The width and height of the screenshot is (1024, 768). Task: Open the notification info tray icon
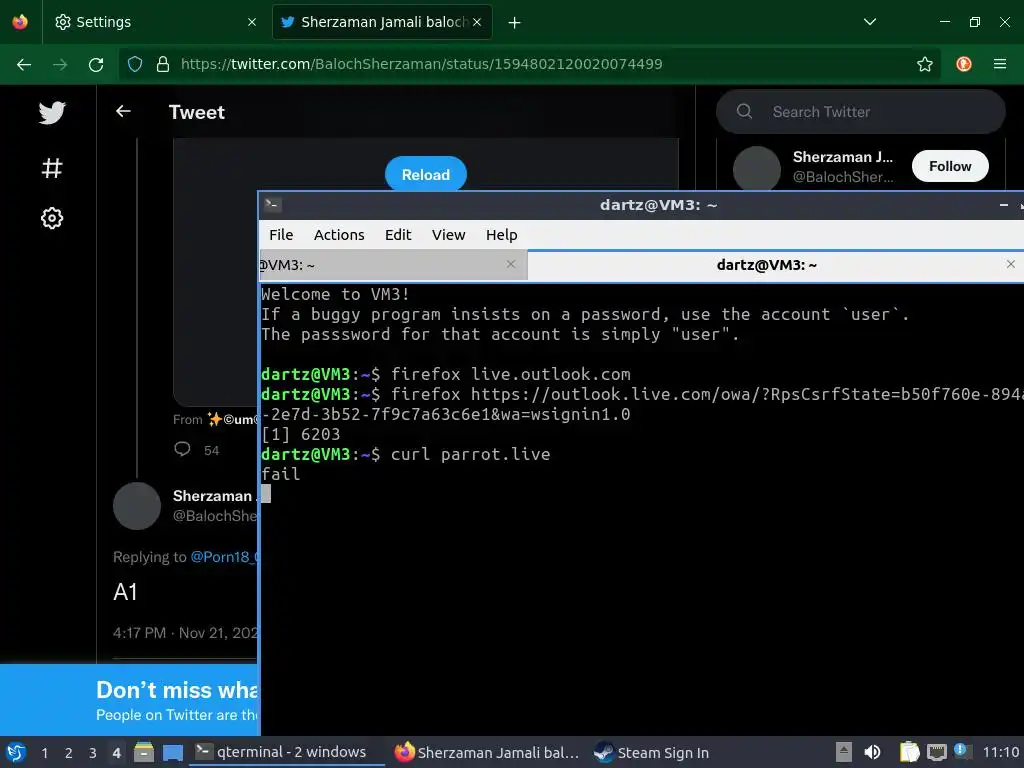pos(961,751)
